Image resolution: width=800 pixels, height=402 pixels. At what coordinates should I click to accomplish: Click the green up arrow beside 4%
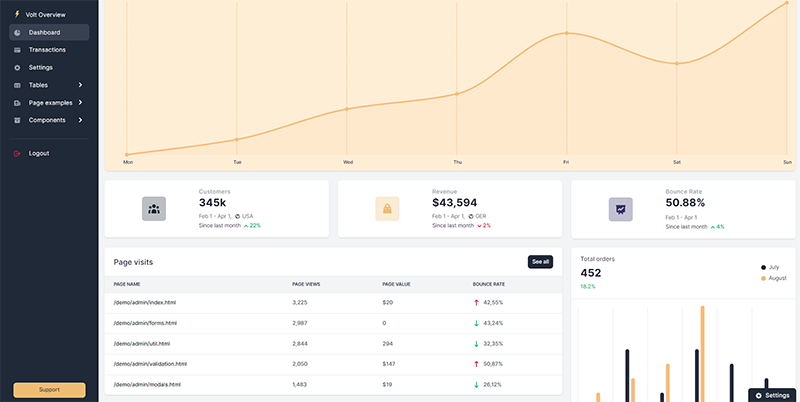click(x=712, y=227)
